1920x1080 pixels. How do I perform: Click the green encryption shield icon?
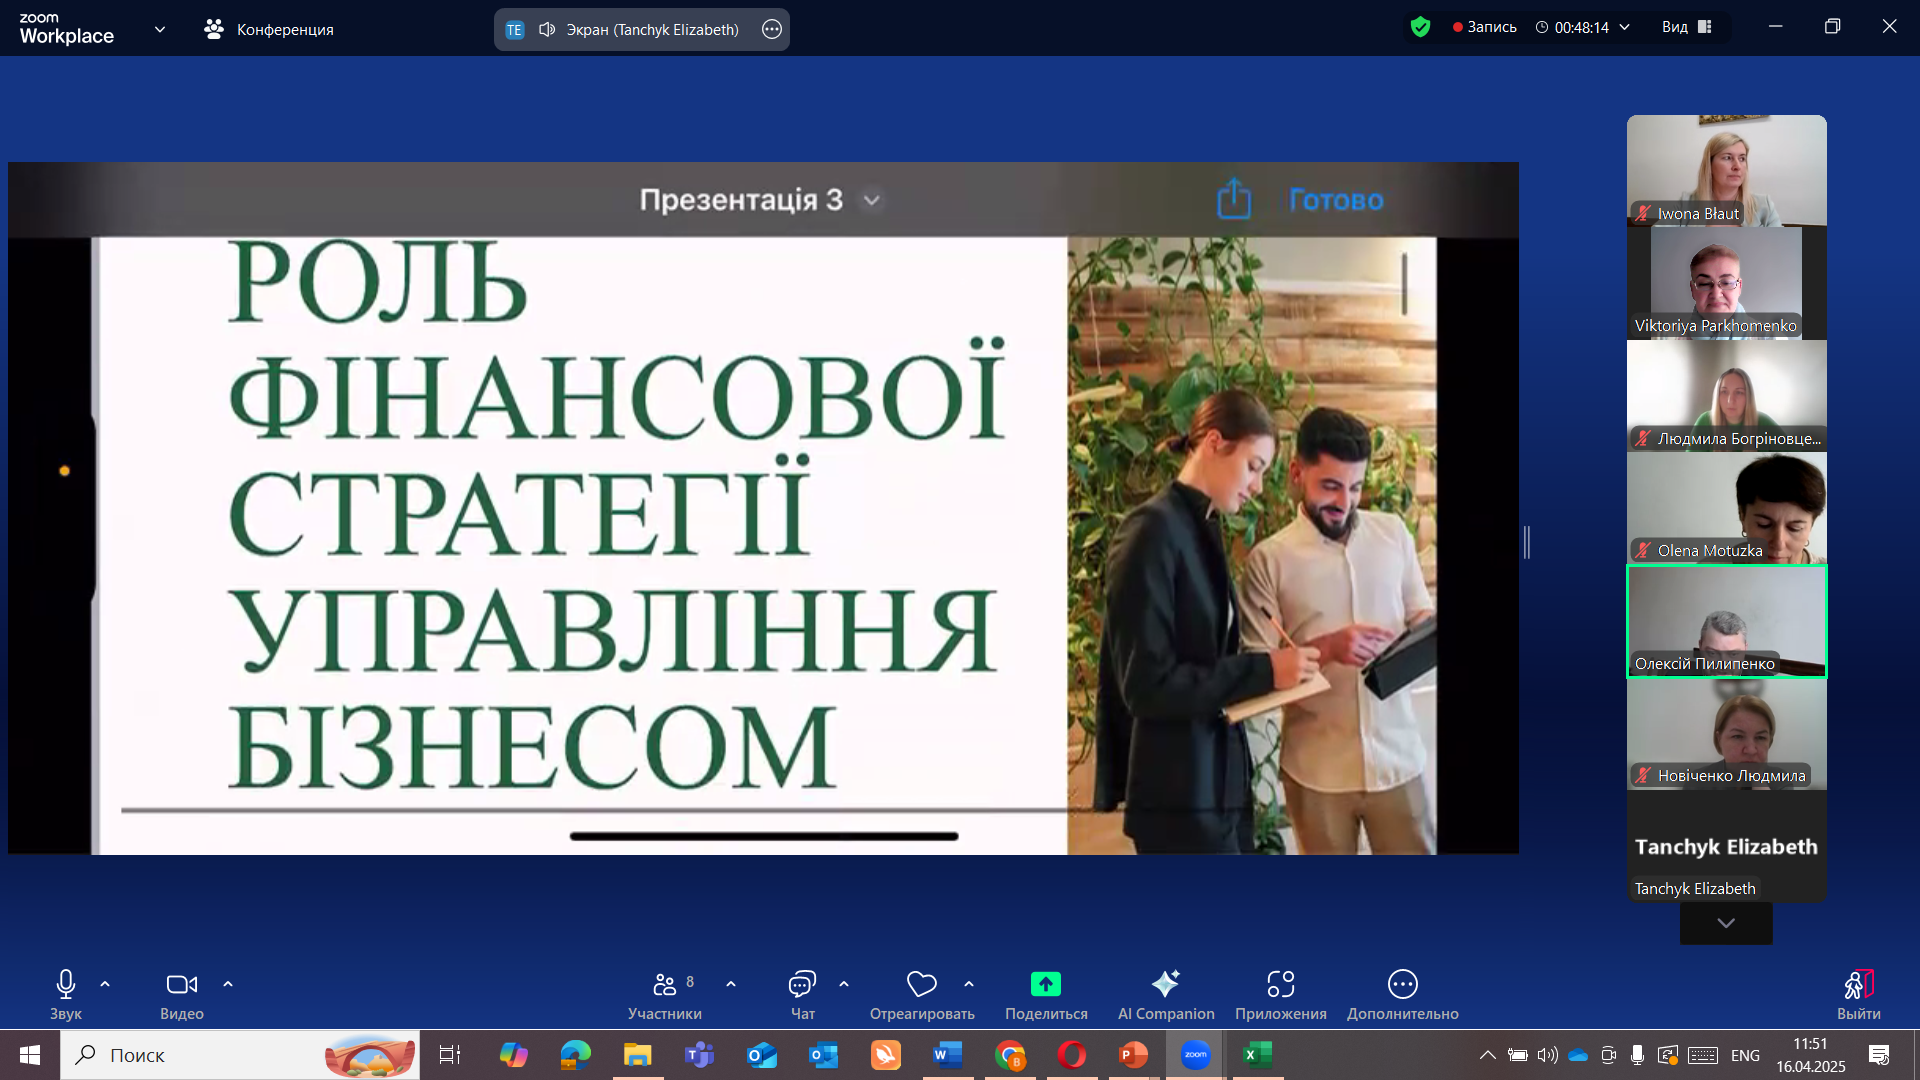(x=1420, y=27)
